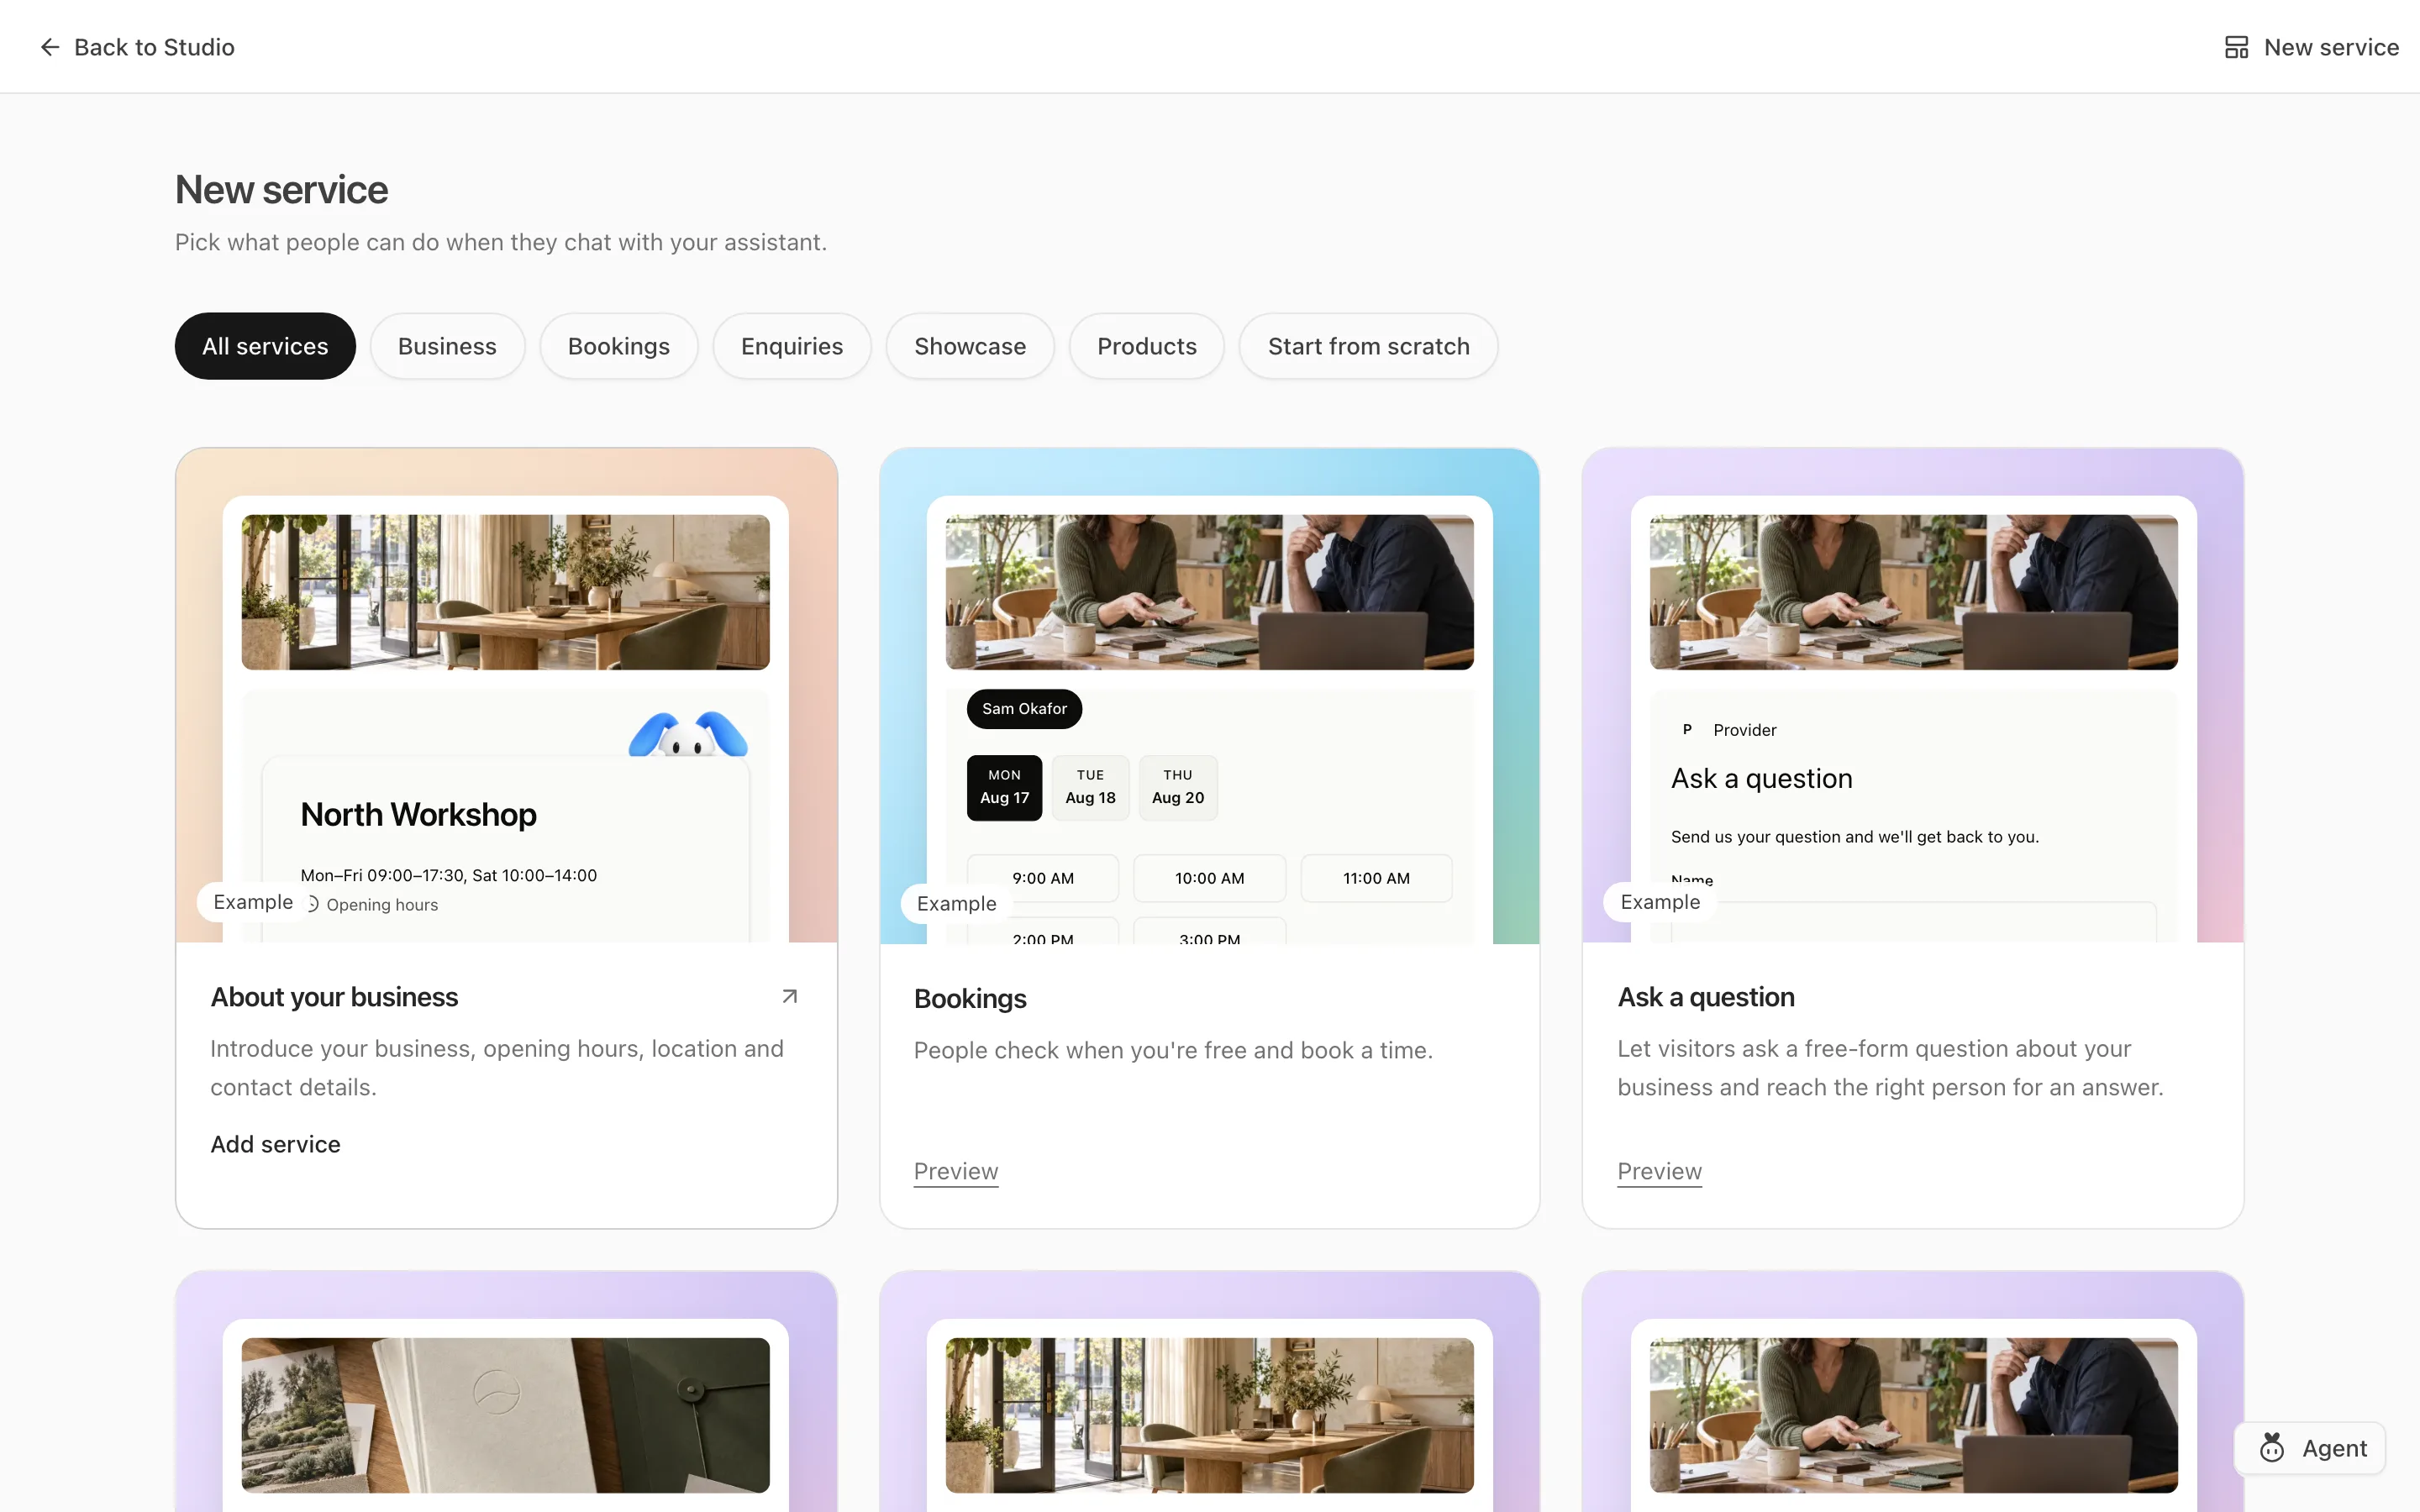Open Preview link under Bookings card
This screenshot has width=2420, height=1512.
click(955, 1171)
